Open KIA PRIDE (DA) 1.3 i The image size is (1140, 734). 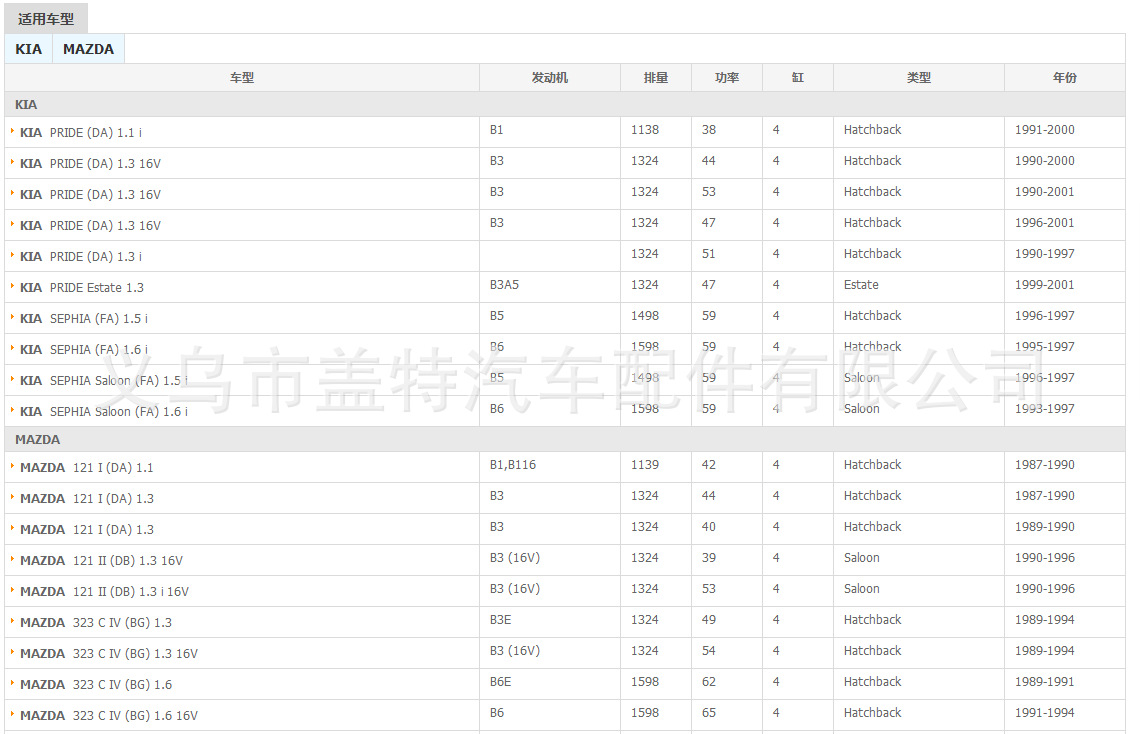tap(81, 257)
